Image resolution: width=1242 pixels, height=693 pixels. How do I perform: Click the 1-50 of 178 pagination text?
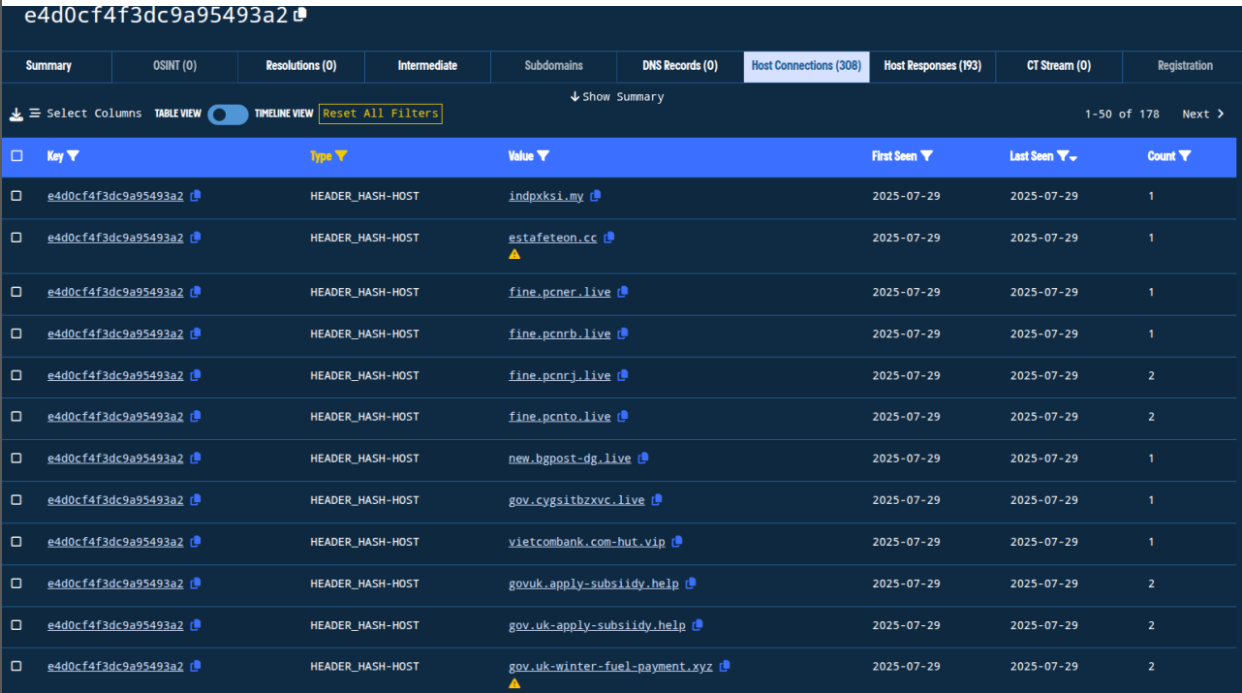pos(1122,114)
